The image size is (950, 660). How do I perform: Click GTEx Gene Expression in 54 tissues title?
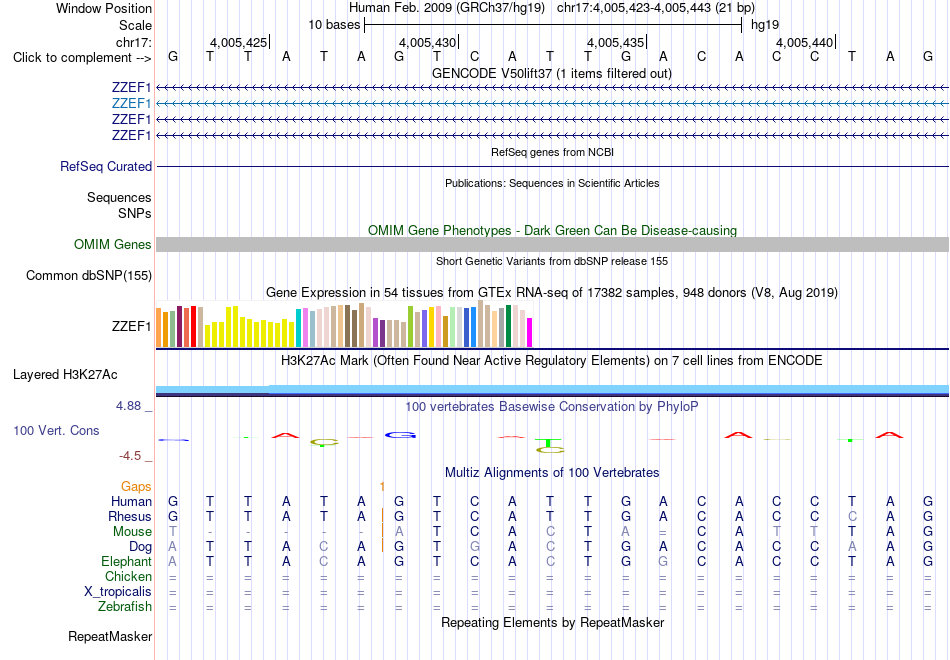[552, 293]
